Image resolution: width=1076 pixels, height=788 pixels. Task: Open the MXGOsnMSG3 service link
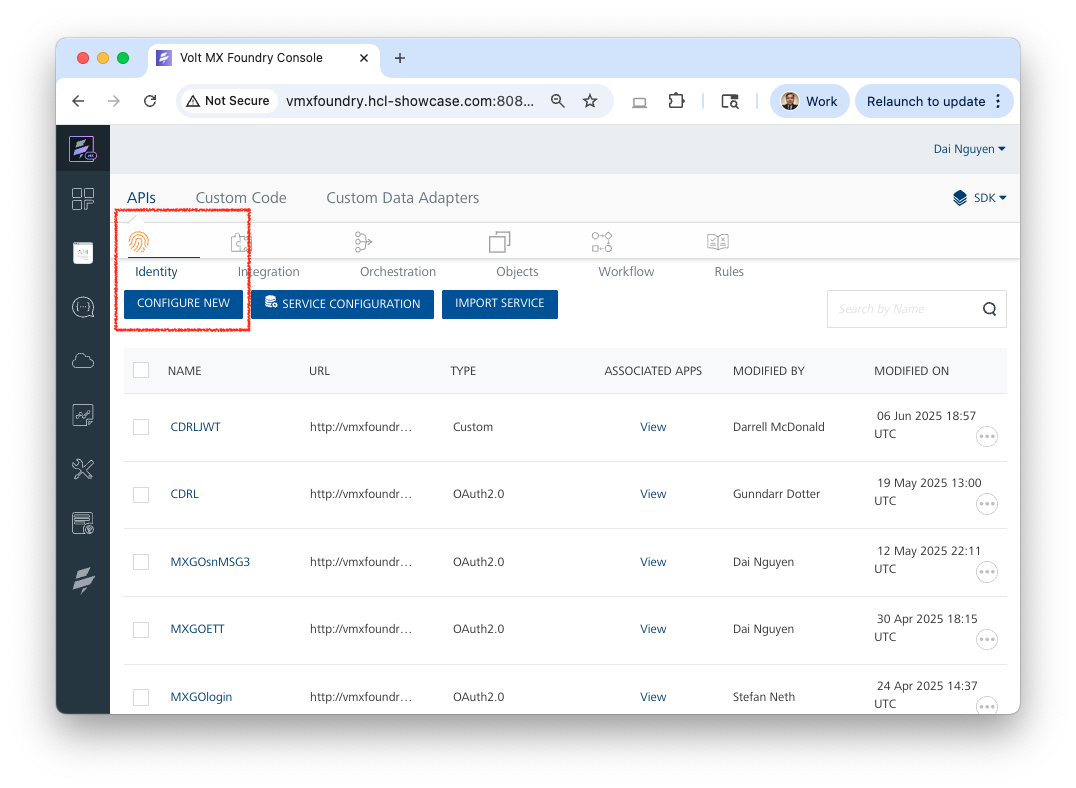[210, 561]
